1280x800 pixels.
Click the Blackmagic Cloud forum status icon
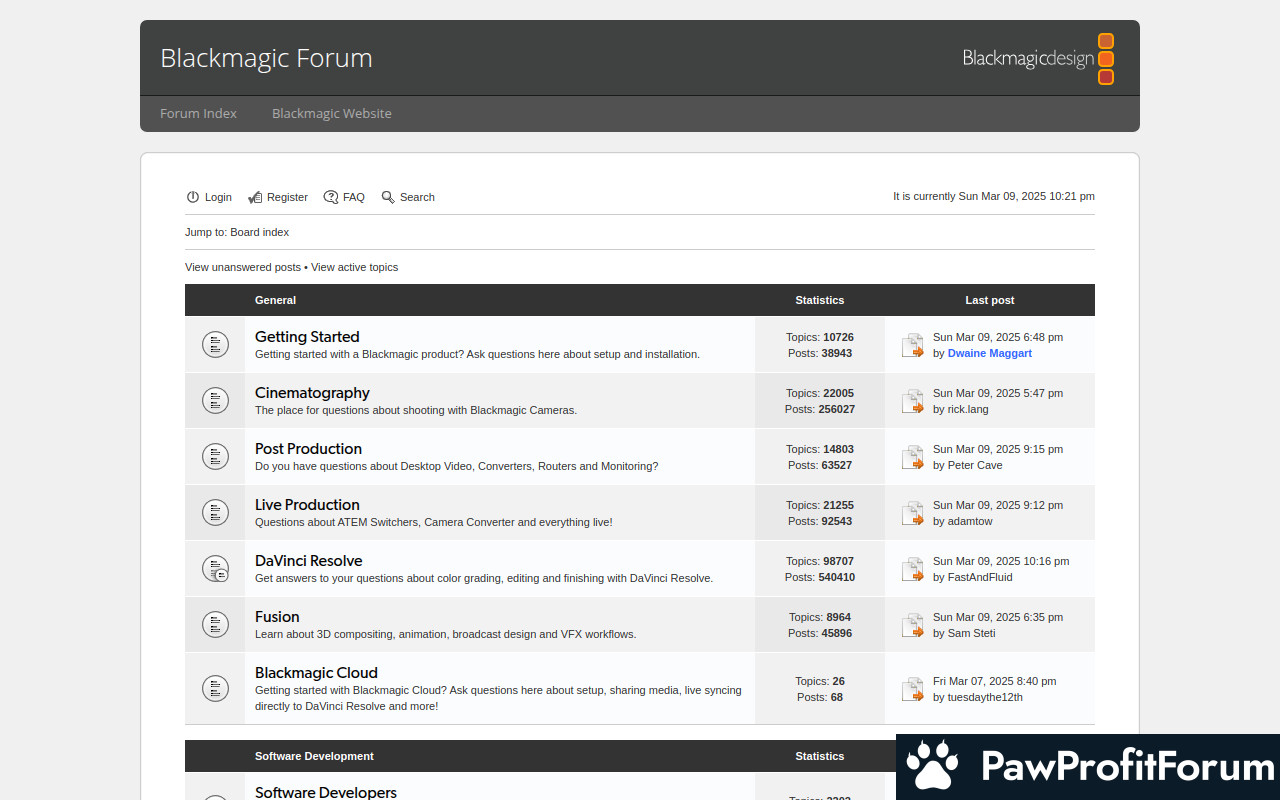click(x=215, y=689)
